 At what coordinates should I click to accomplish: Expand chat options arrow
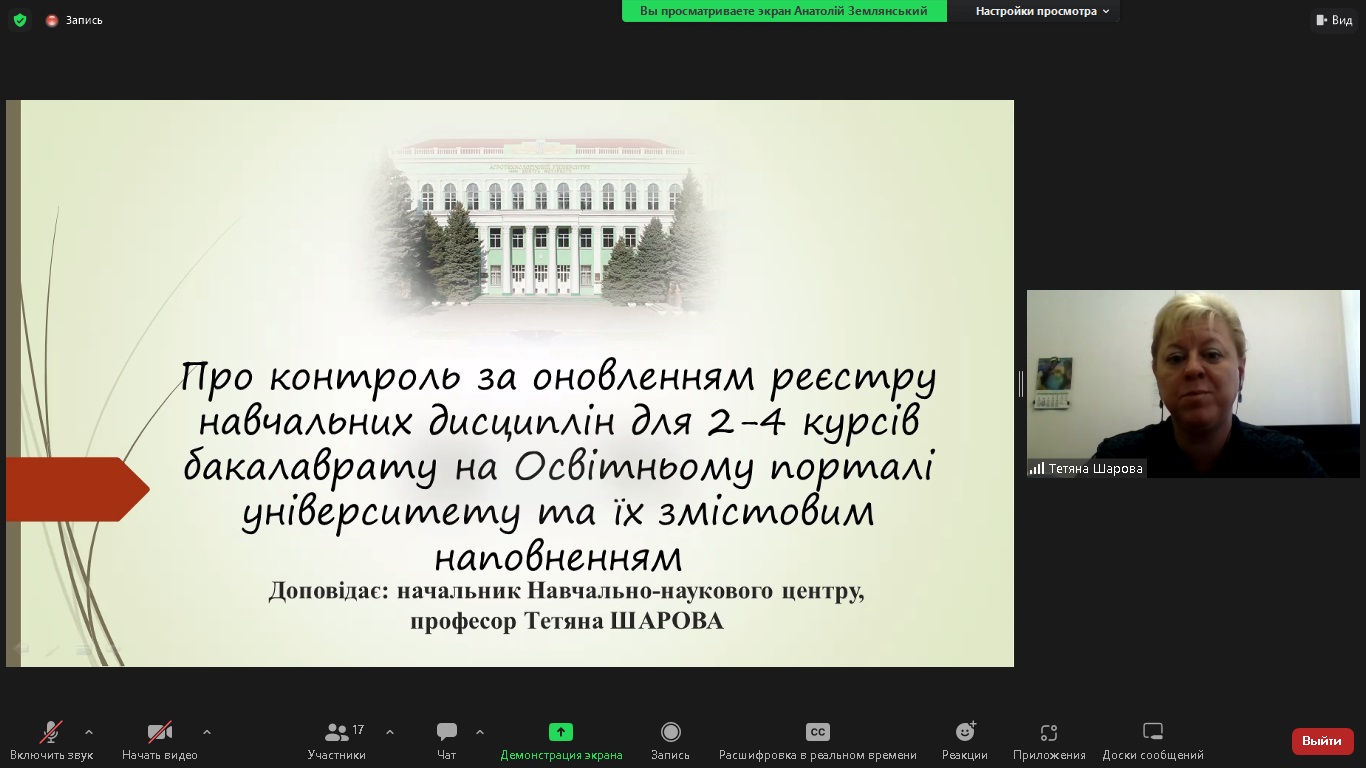pos(480,732)
